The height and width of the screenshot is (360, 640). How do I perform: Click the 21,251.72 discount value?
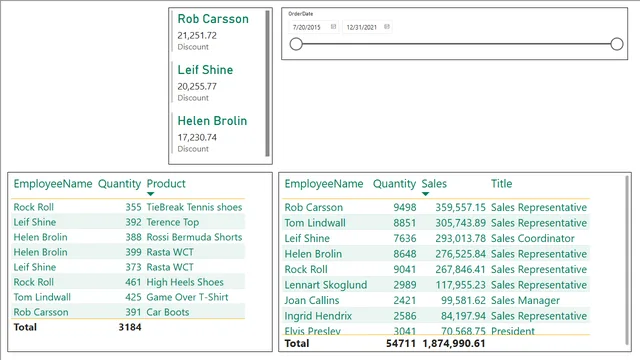[197, 36]
